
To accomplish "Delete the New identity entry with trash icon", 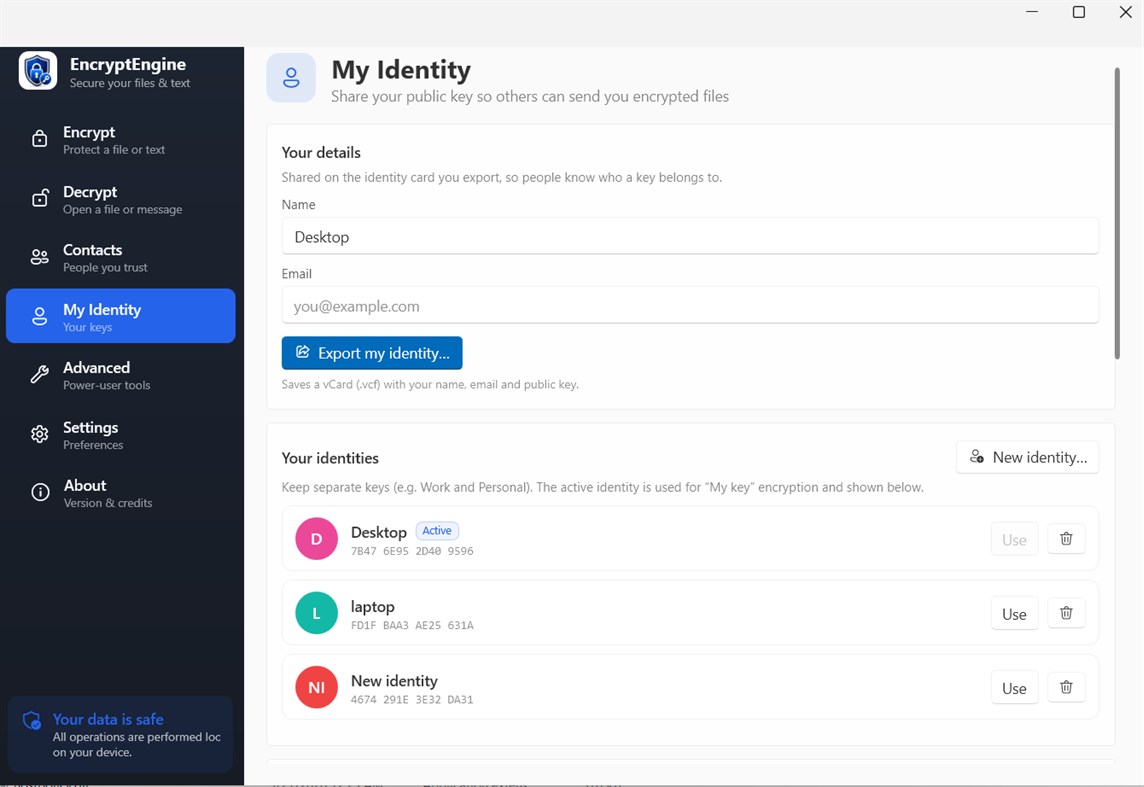I will (1066, 688).
